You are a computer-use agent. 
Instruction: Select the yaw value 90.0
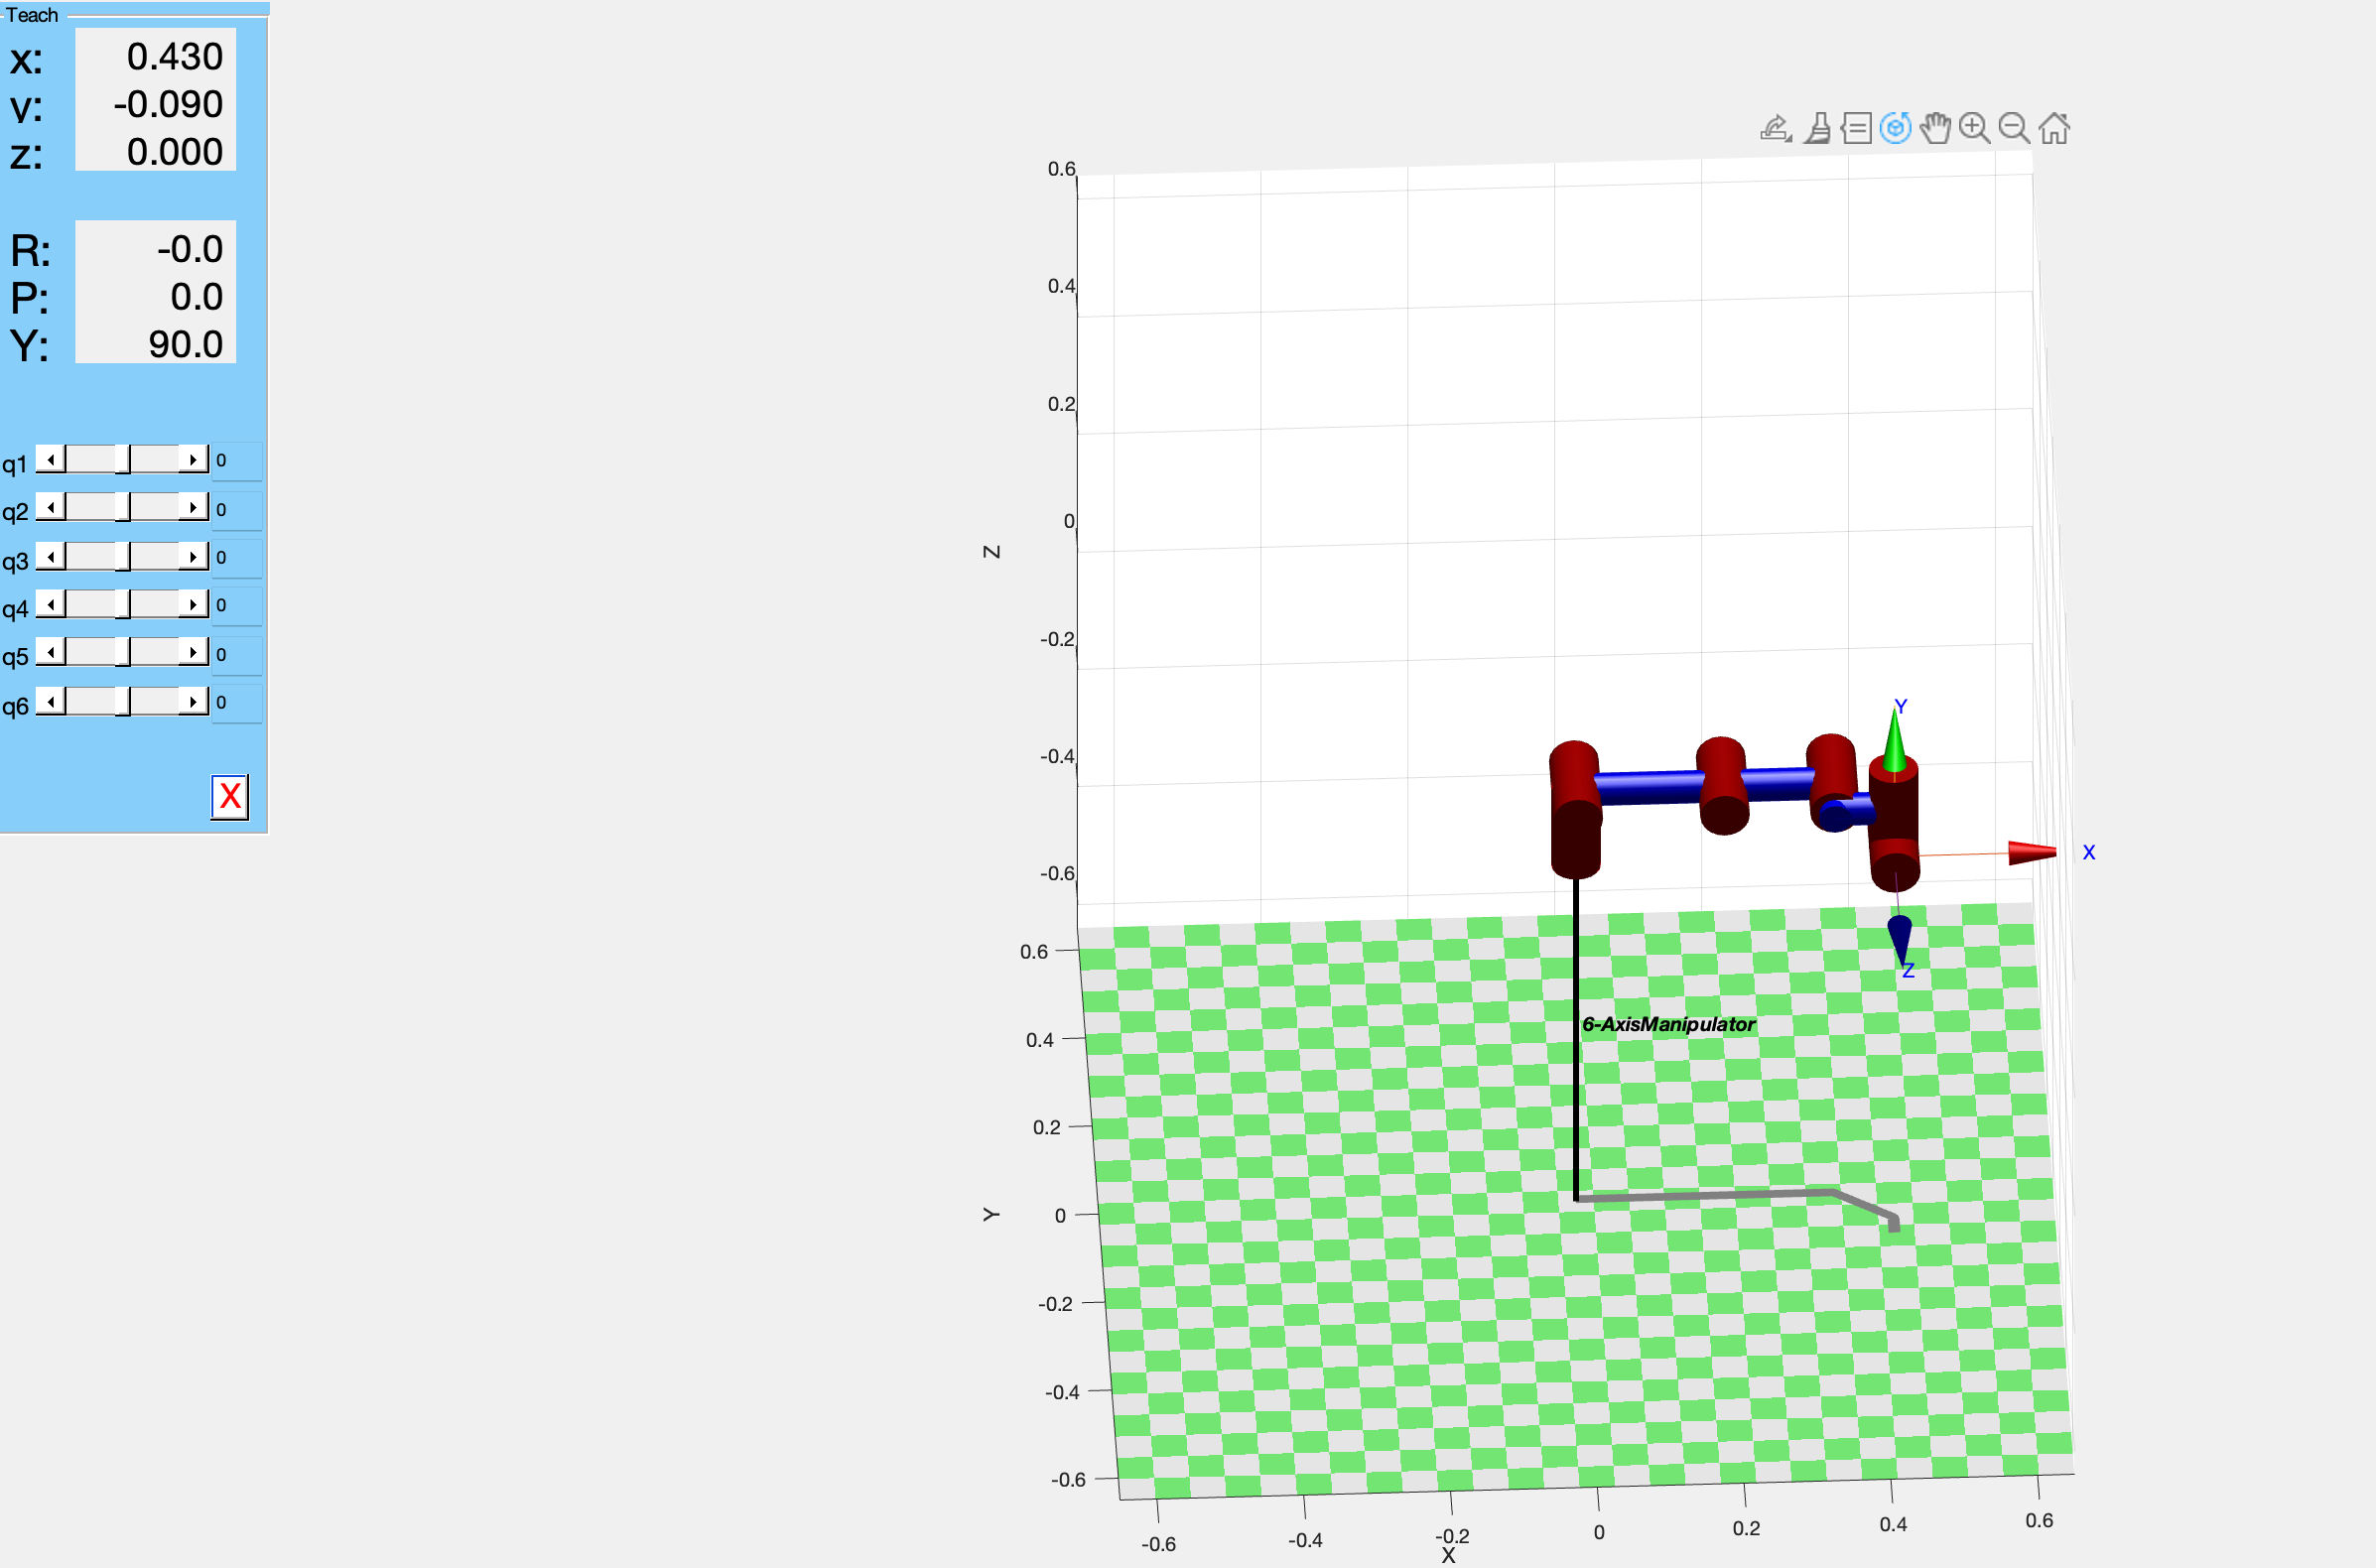pyautogui.click(x=185, y=344)
